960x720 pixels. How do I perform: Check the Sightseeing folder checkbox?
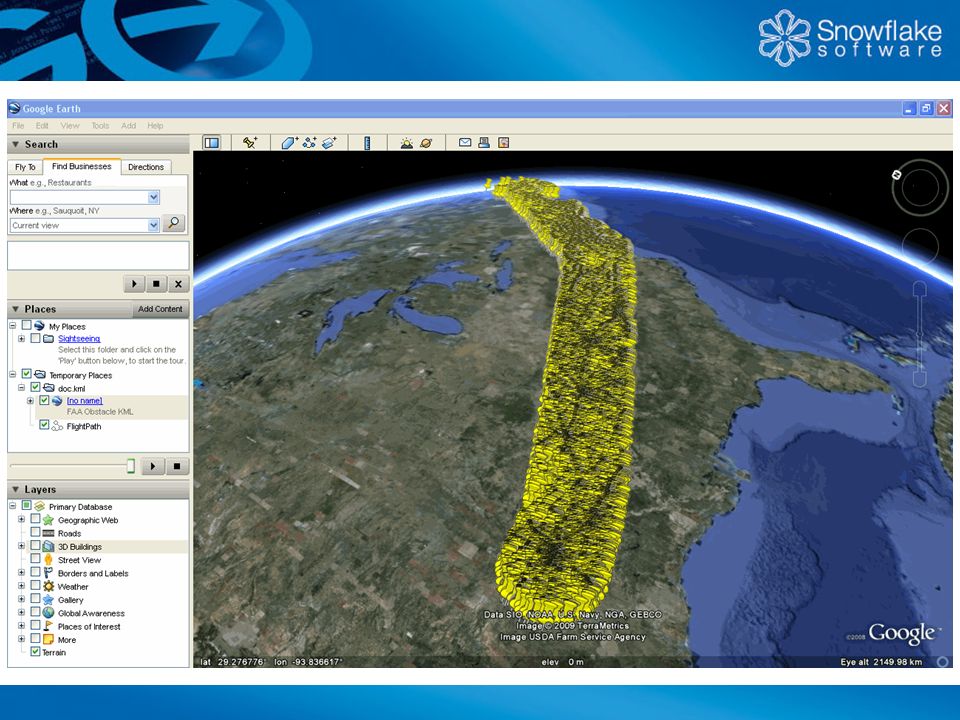click(x=36, y=338)
